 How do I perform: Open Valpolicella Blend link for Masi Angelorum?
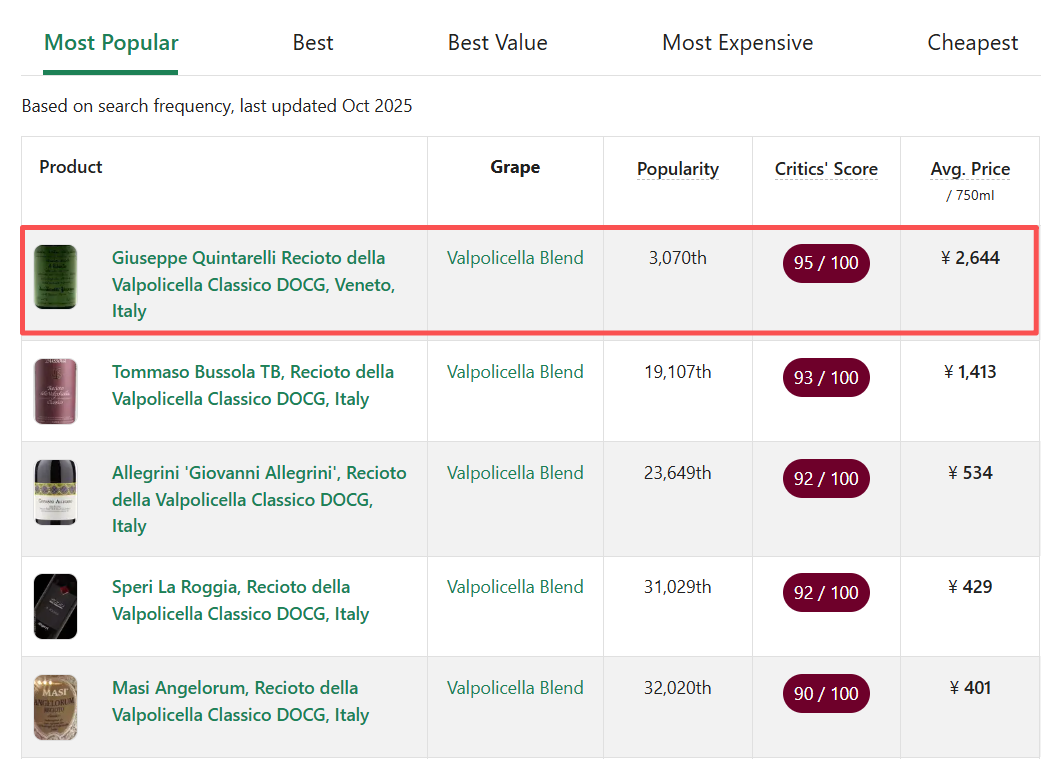click(515, 688)
